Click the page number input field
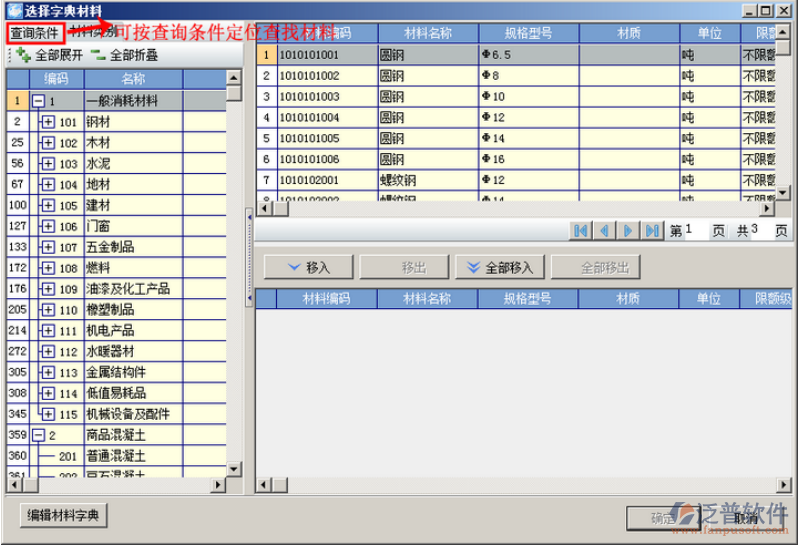This screenshot has height=546, width=799. click(x=695, y=231)
